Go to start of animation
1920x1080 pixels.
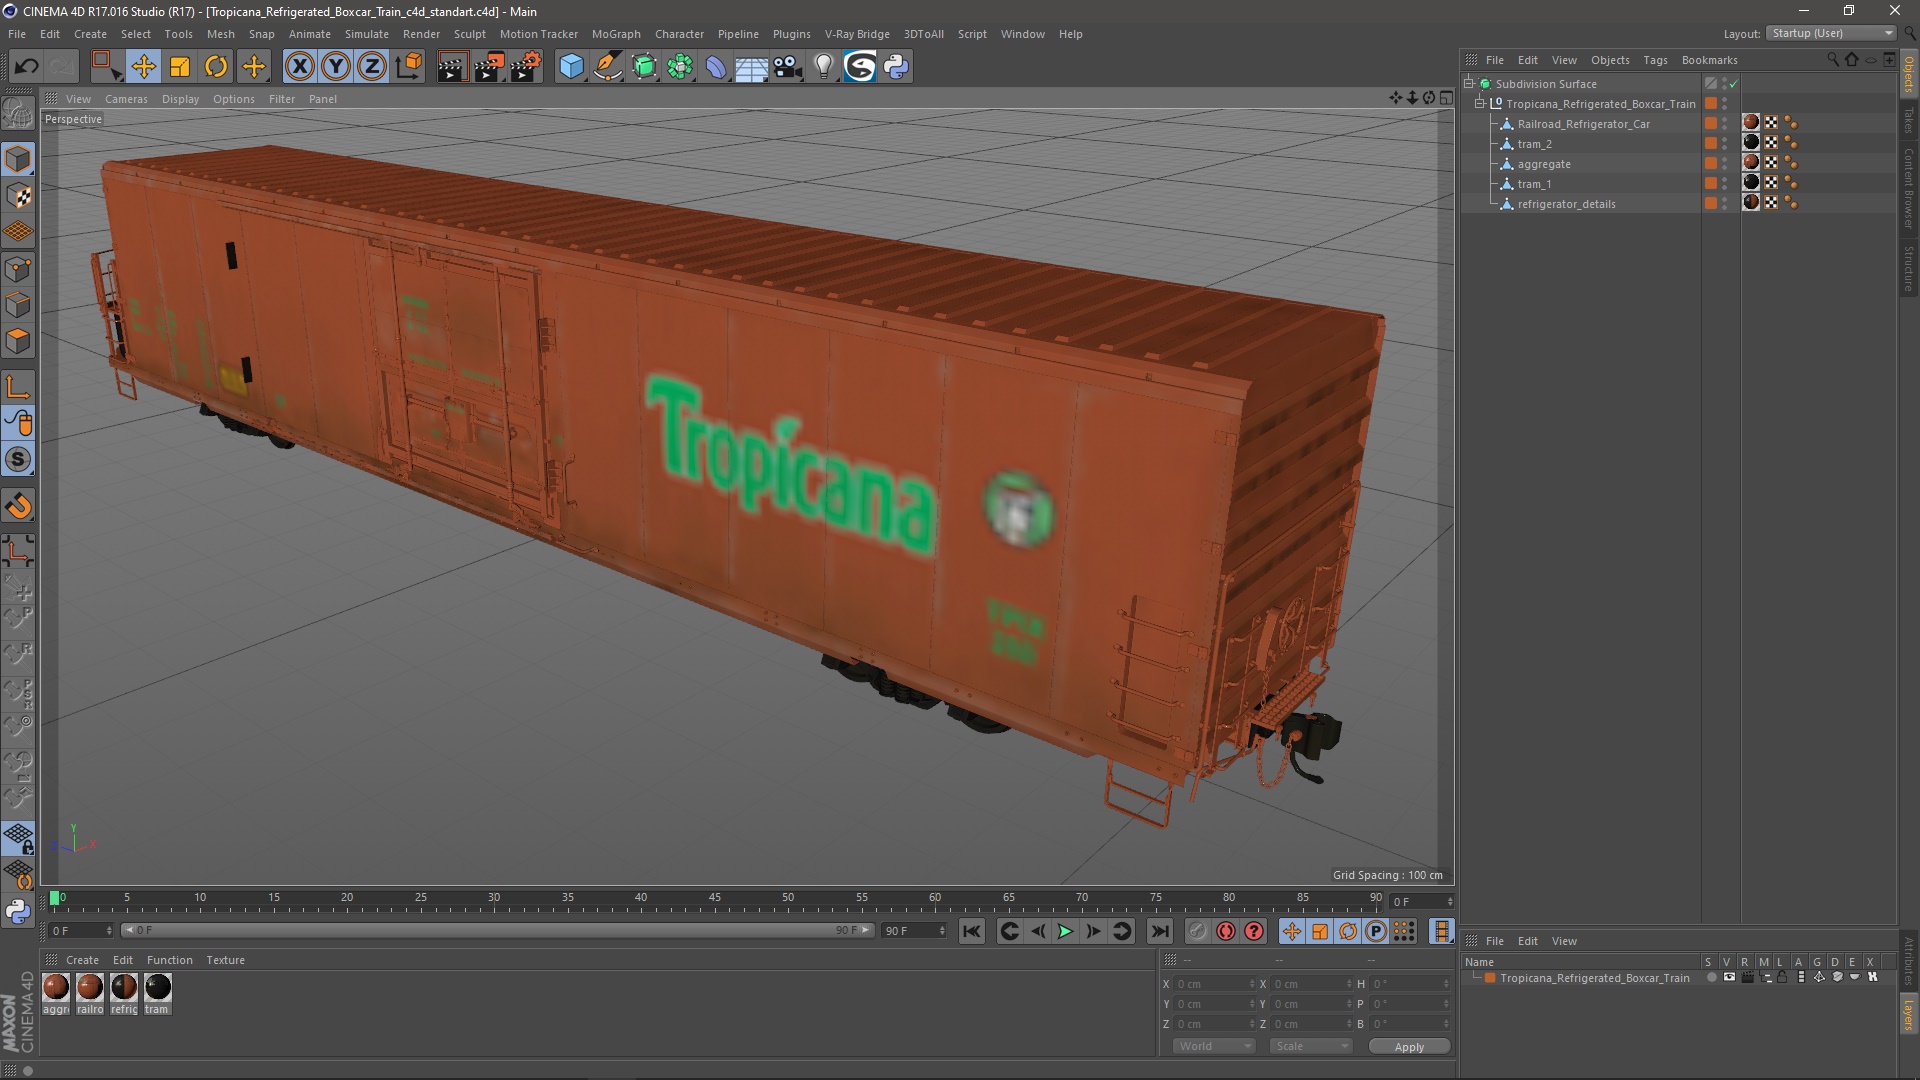point(971,932)
